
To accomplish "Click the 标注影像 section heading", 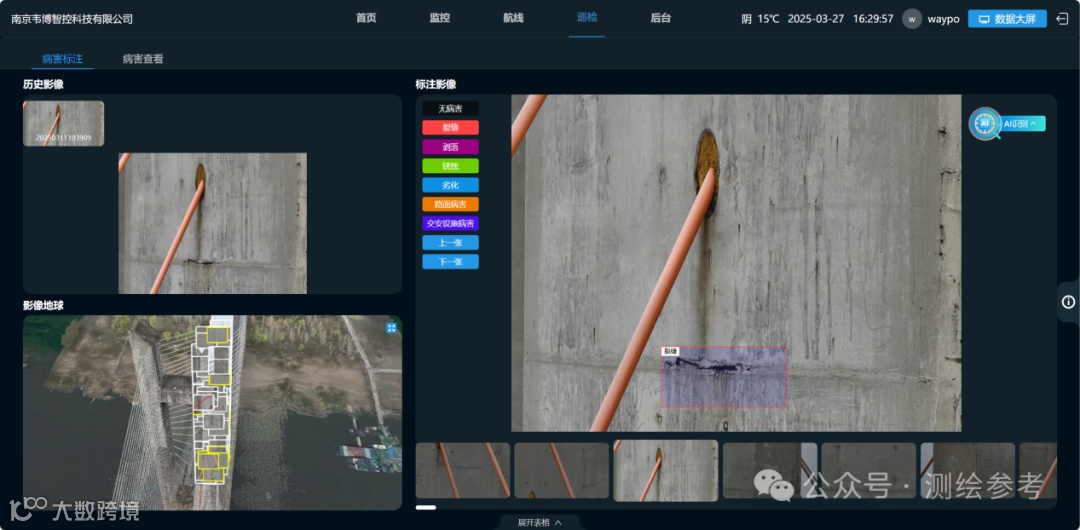I will (435, 85).
